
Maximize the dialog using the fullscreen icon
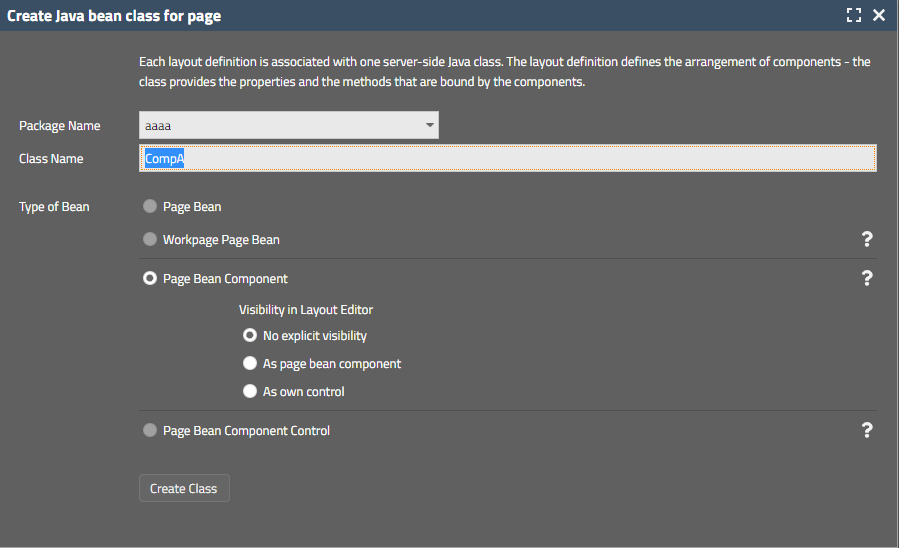coord(853,15)
